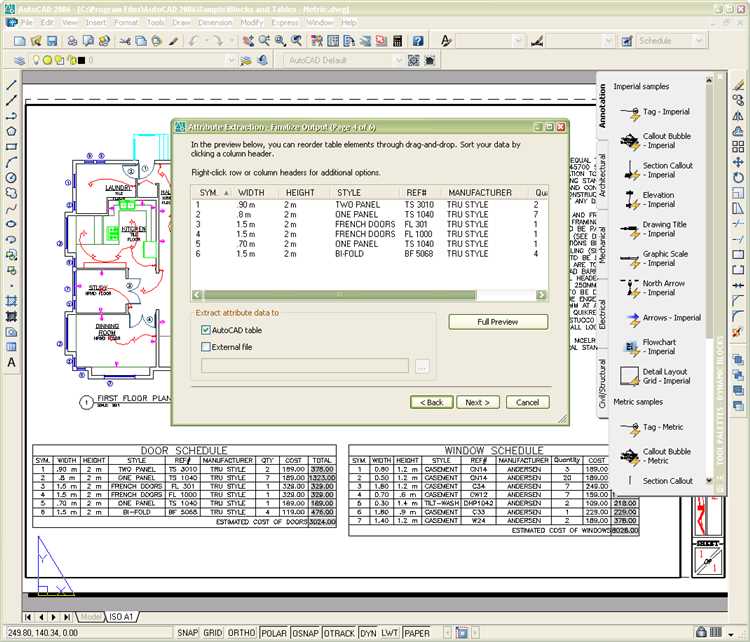Select the Tag - Metric palette block
The height and width of the screenshot is (642, 750).
click(x=651, y=427)
